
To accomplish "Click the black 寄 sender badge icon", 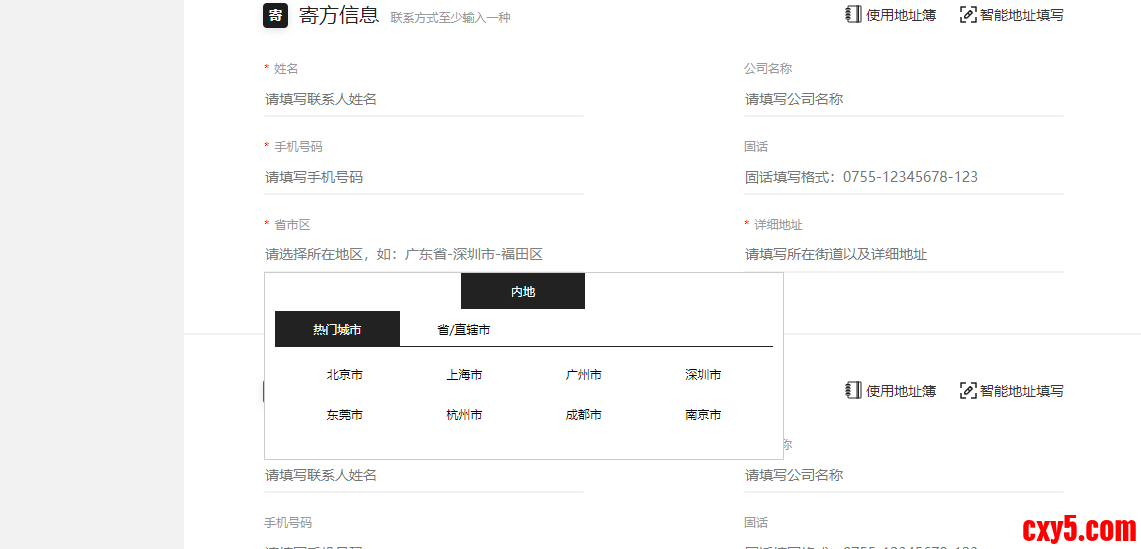I will [275, 15].
